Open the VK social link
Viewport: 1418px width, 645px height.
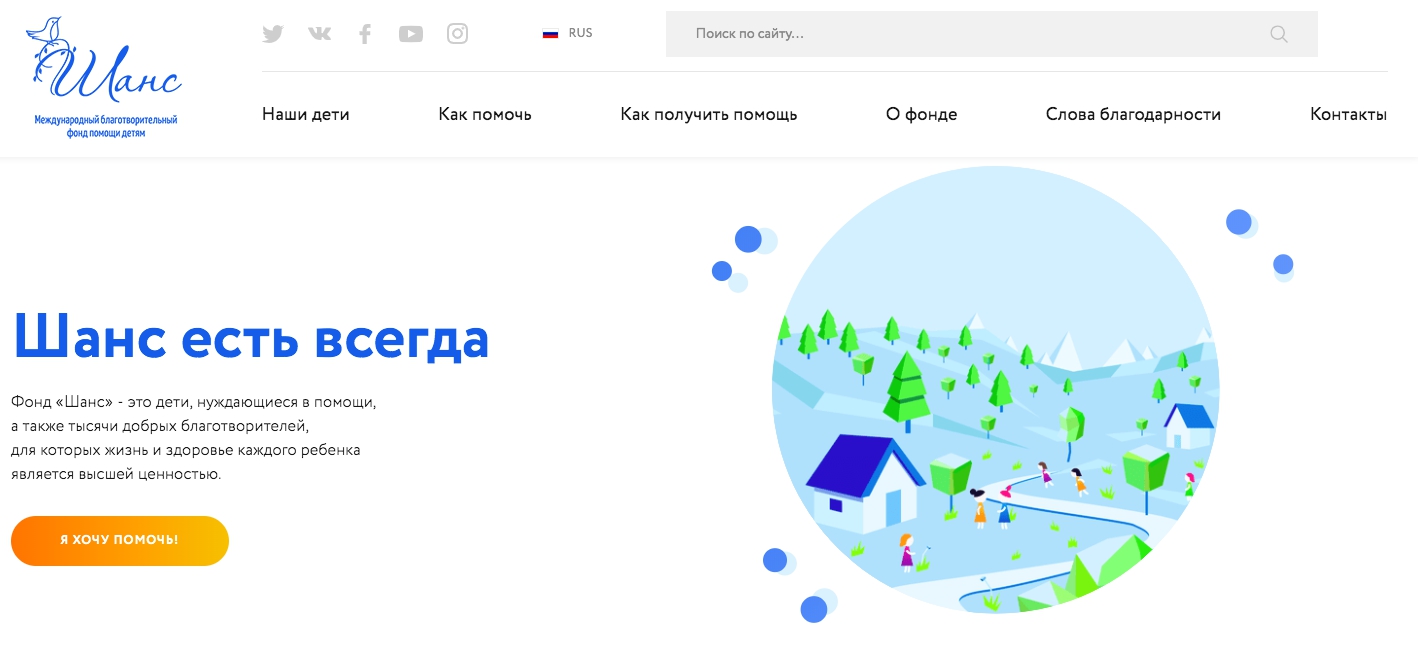pos(319,34)
